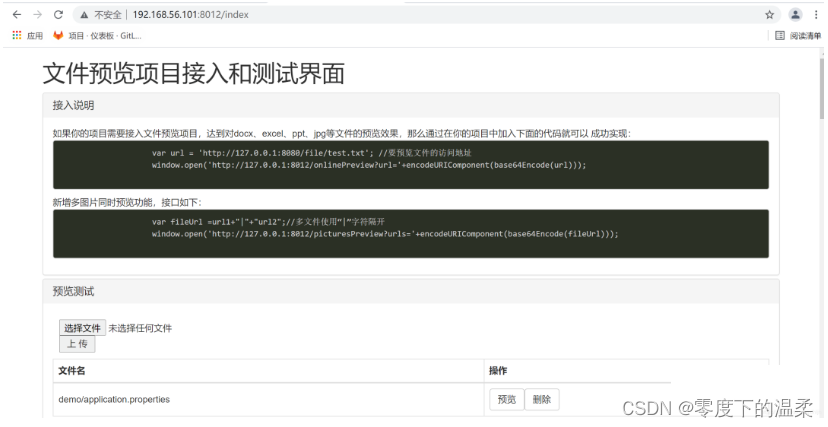
Task: Click the 预览测试 panel header
Action: 411,291
